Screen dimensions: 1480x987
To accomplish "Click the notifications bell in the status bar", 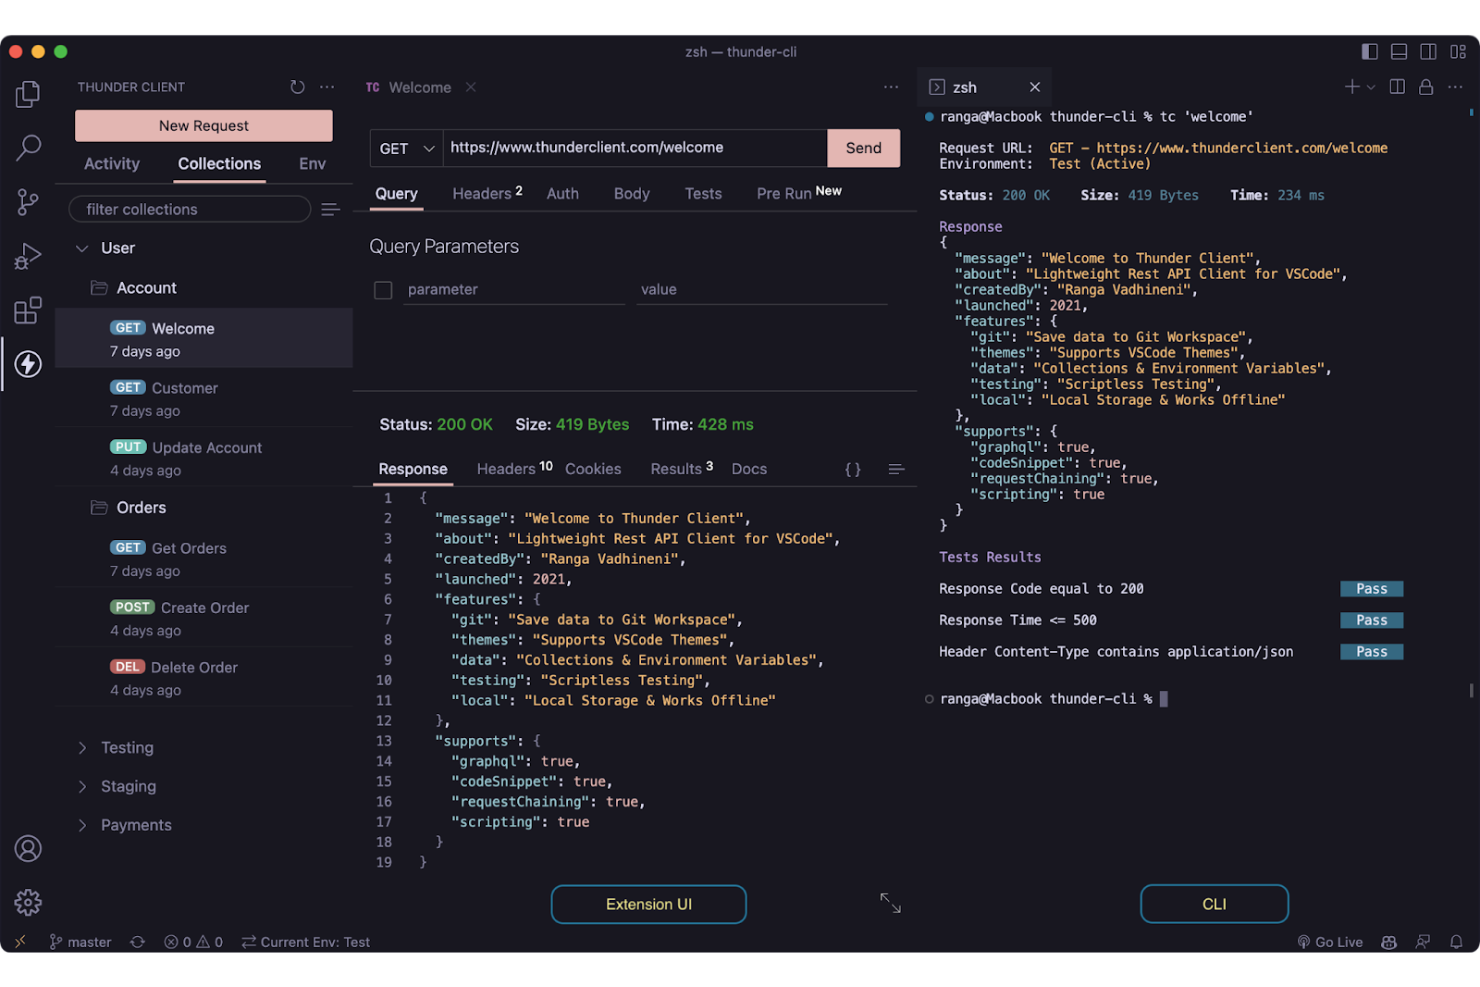I will (x=1457, y=942).
